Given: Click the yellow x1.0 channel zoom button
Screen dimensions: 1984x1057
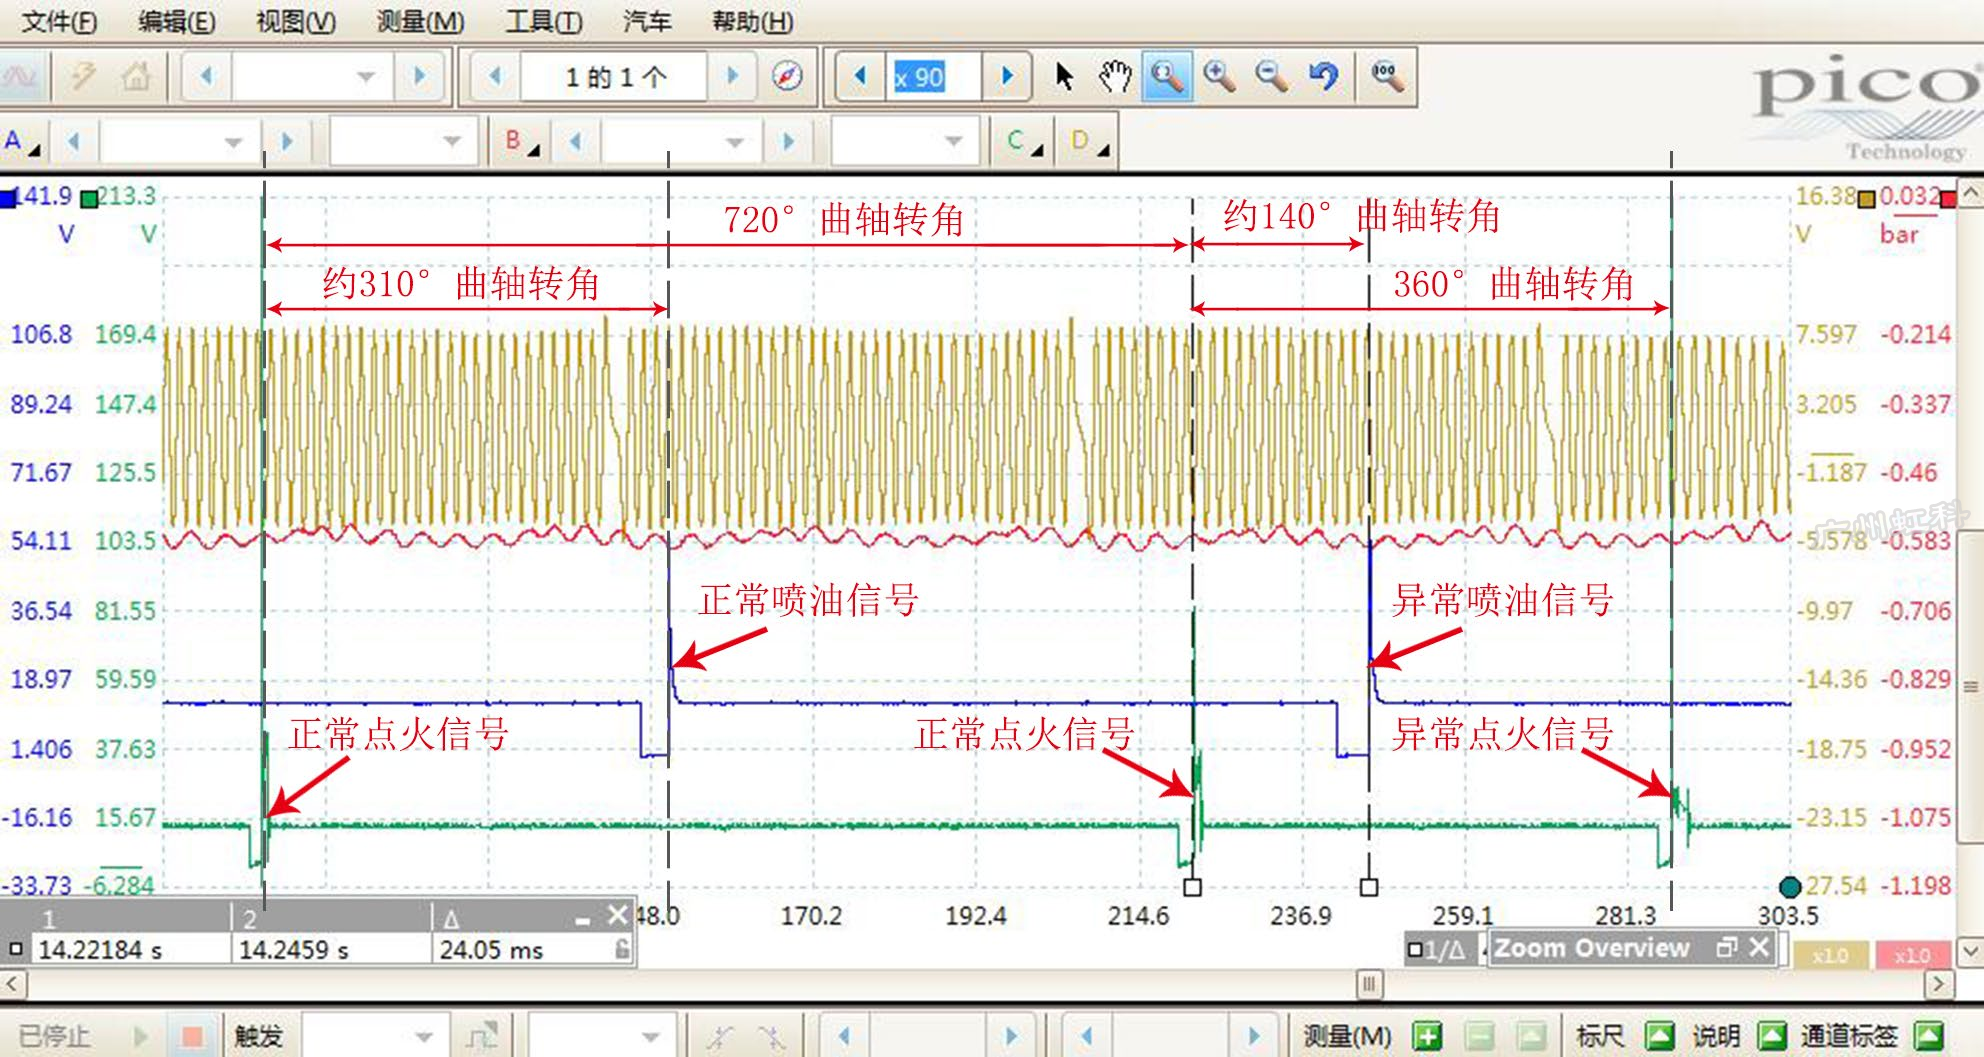Looking at the screenshot, I should pyautogui.click(x=1829, y=955).
